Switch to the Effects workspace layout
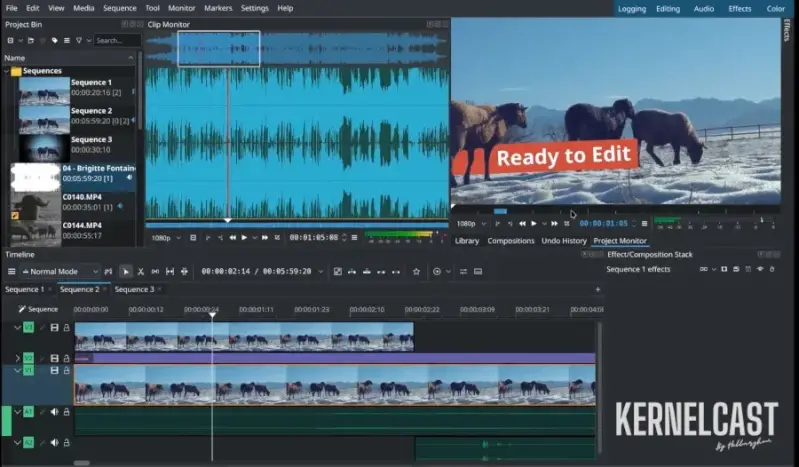The image size is (799, 467). tap(740, 8)
